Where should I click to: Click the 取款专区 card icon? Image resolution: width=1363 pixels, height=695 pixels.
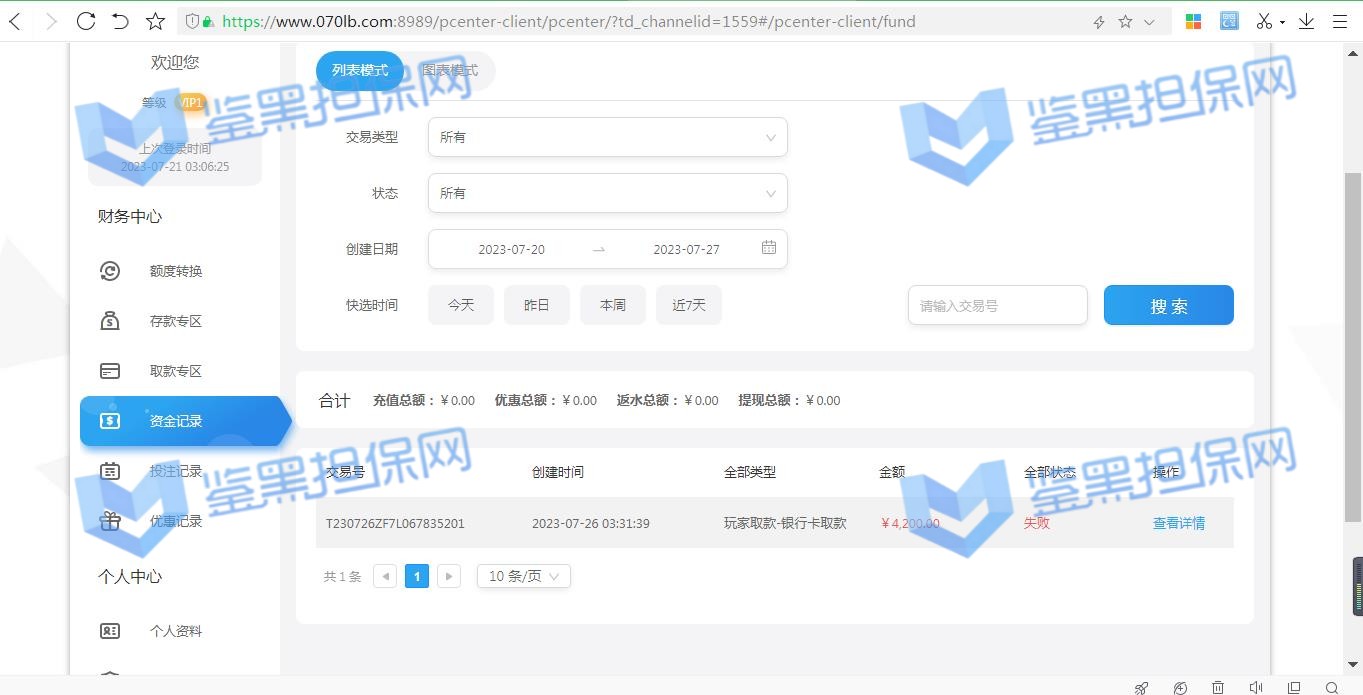(x=110, y=371)
